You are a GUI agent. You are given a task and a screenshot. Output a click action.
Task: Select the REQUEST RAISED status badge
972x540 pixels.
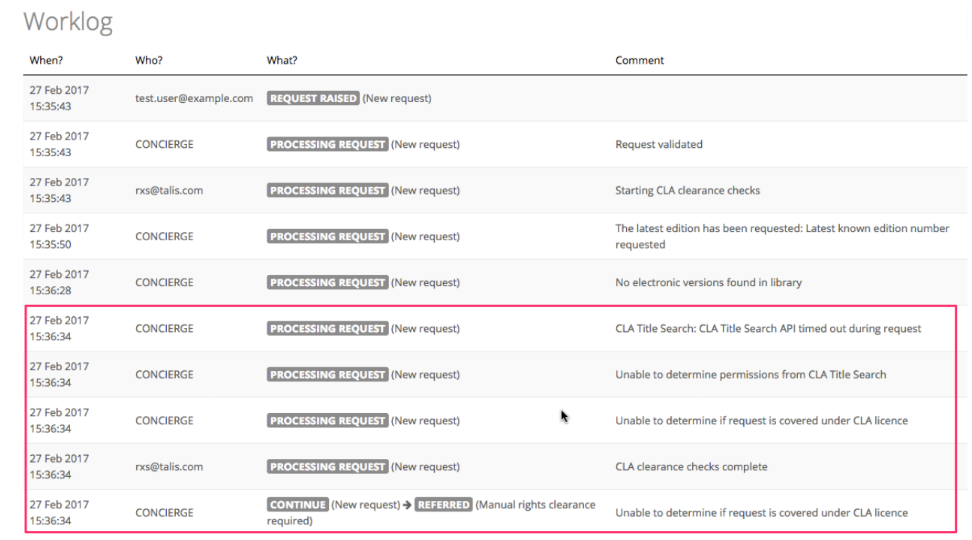click(313, 98)
